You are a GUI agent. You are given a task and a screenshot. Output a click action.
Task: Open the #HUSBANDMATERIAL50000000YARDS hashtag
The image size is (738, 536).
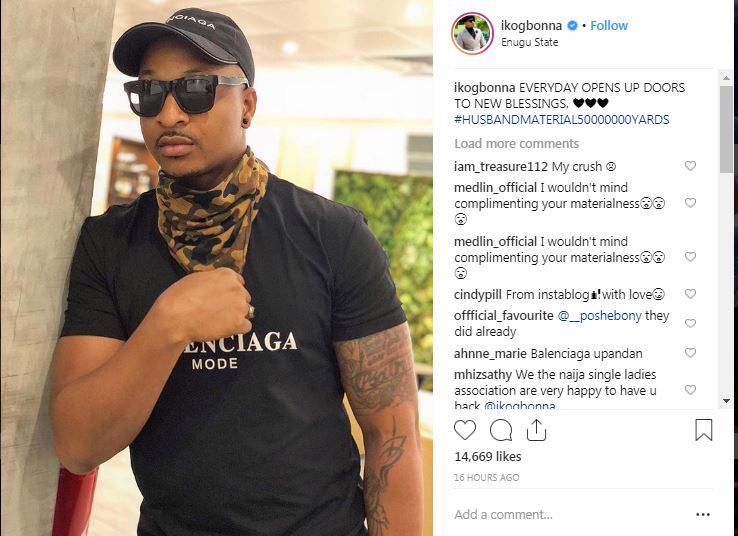(x=562, y=120)
